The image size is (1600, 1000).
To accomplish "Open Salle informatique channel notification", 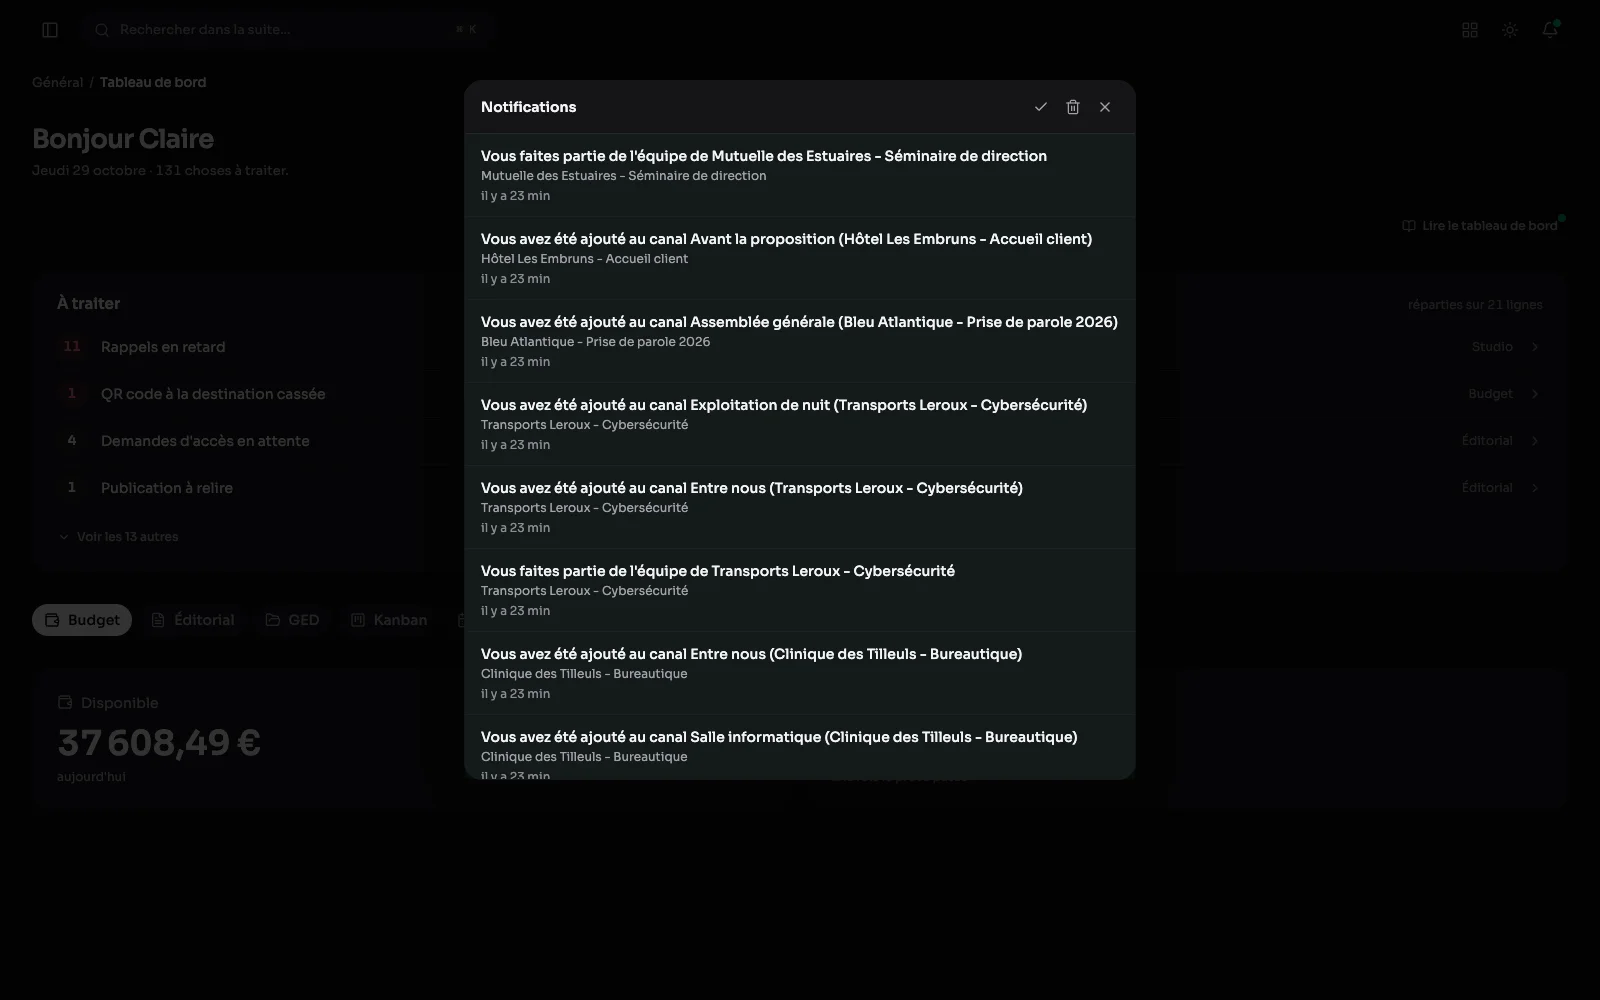I will click(800, 747).
